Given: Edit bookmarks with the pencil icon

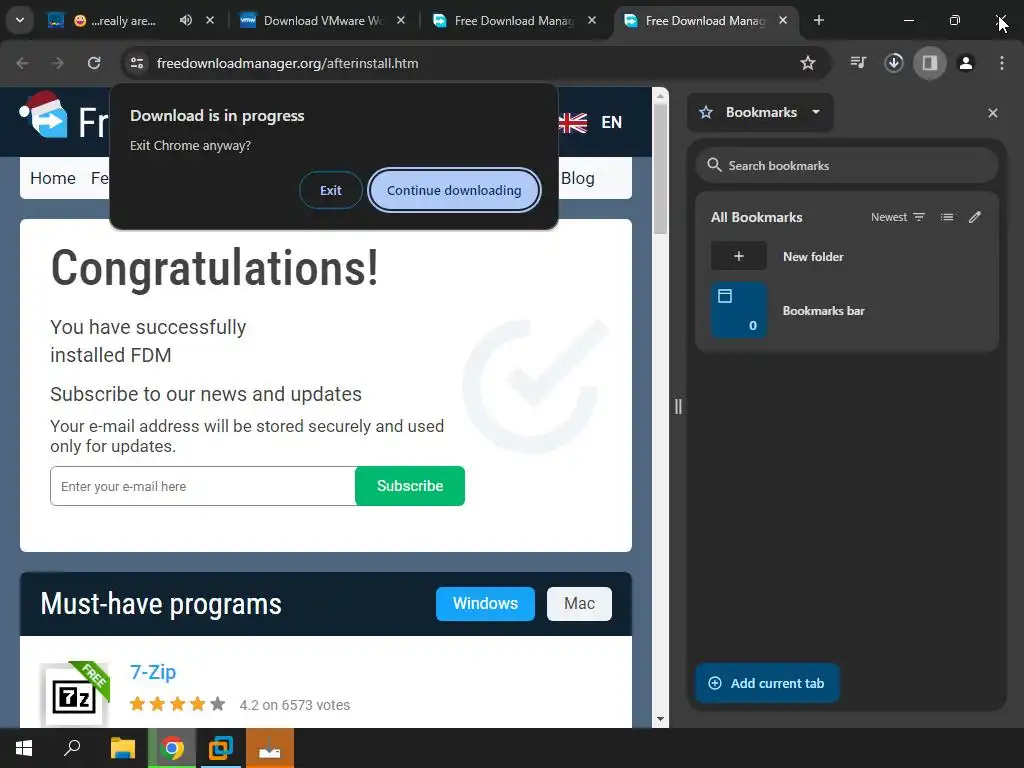Looking at the screenshot, I should [975, 217].
